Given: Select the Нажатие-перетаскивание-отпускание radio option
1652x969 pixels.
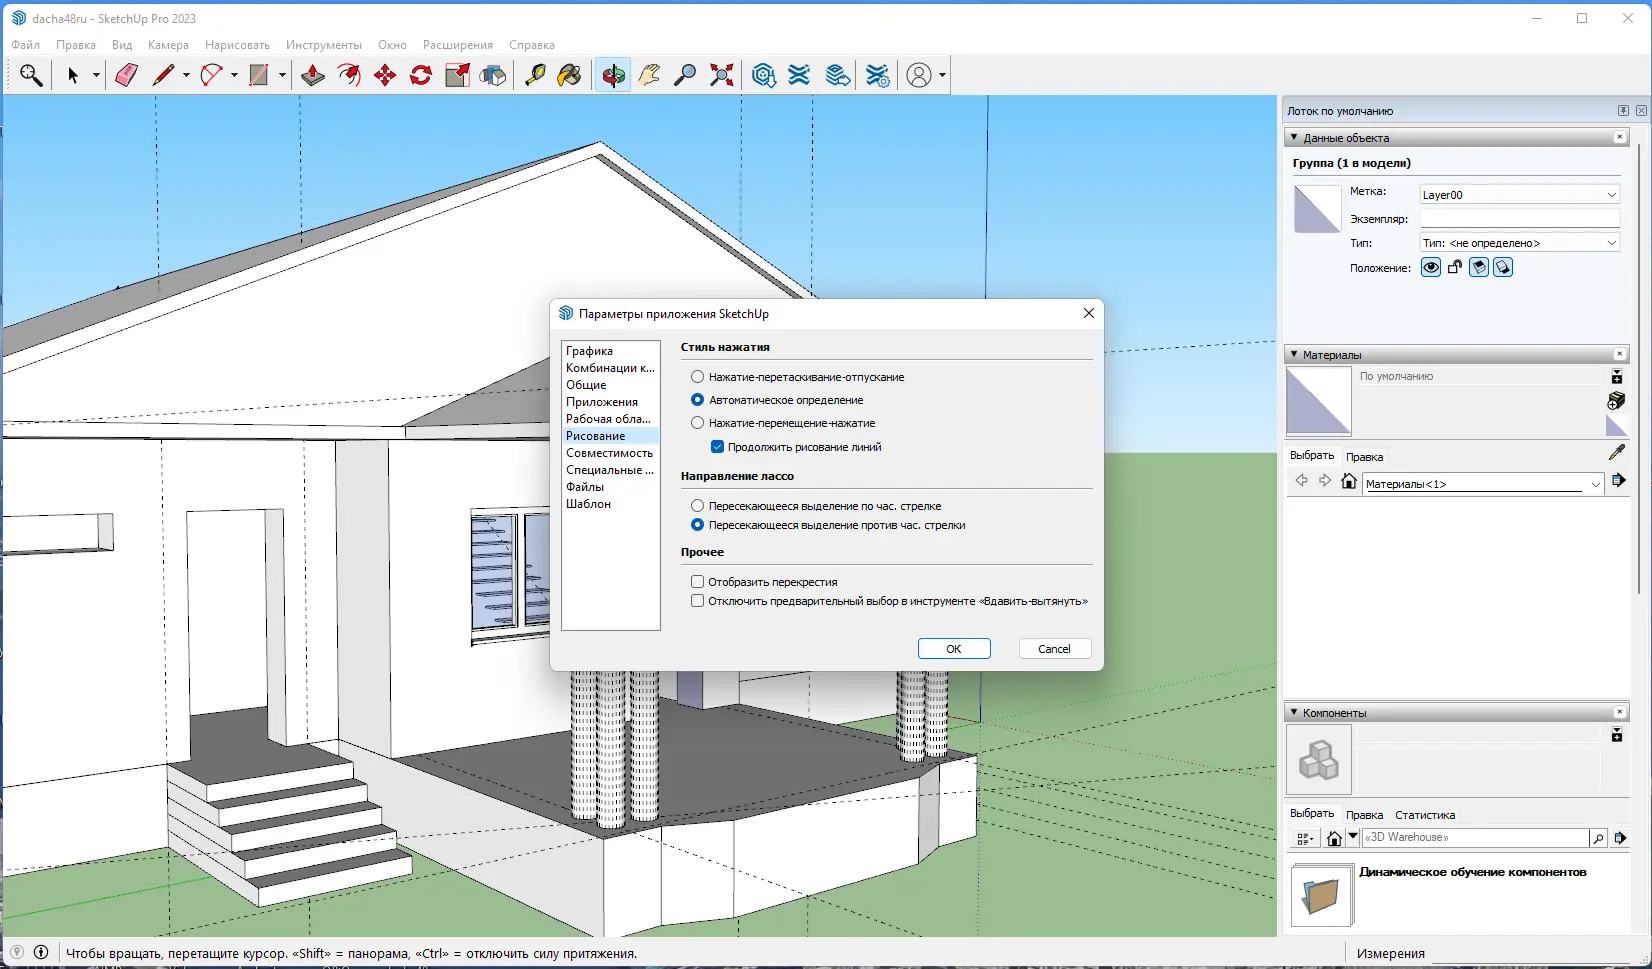Looking at the screenshot, I should [x=698, y=377].
